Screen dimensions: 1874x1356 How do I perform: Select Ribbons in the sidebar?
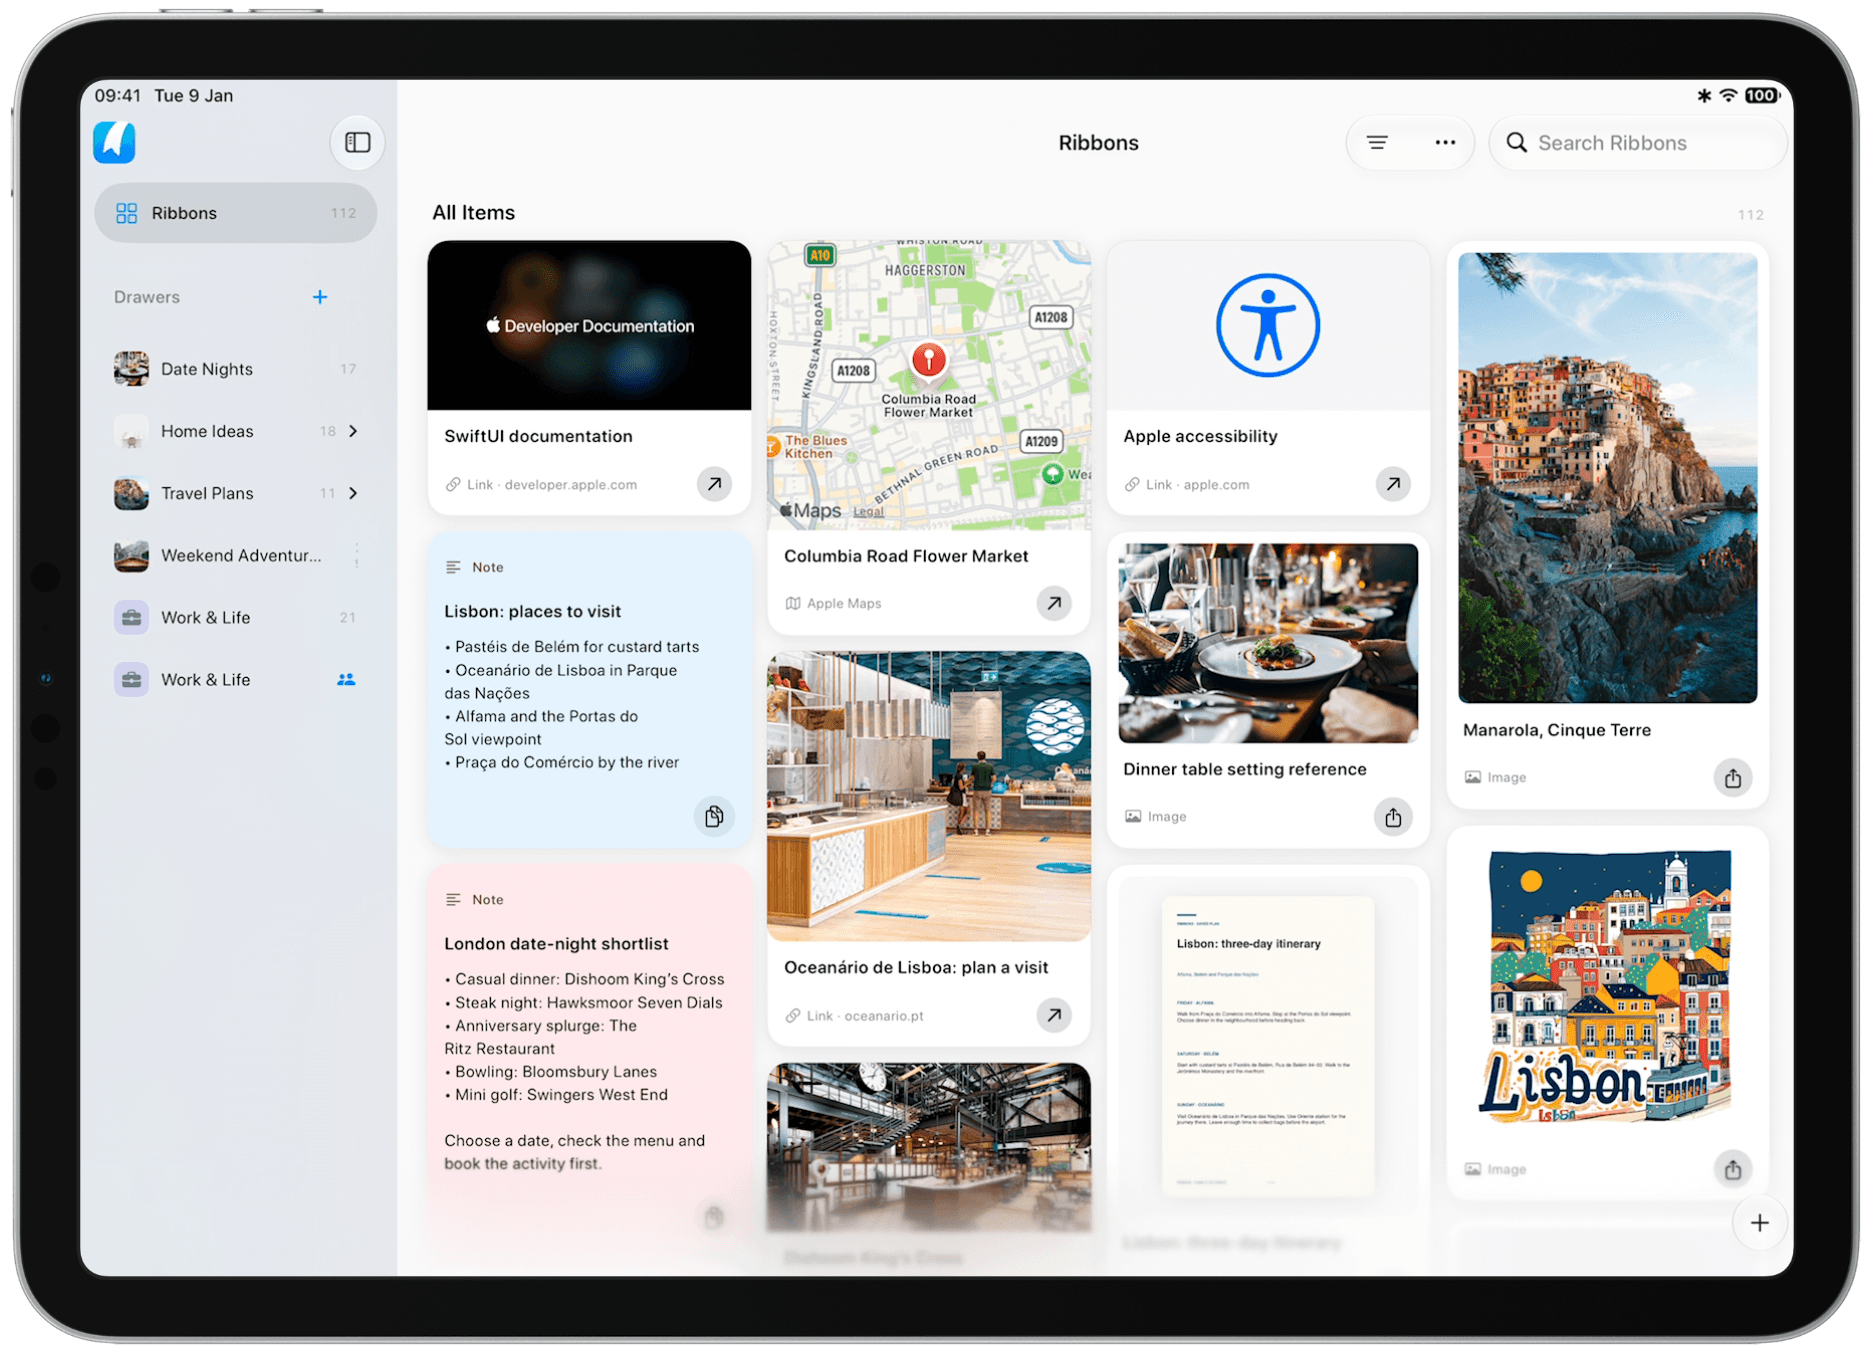pyautogui.click(x=236, y=213)
